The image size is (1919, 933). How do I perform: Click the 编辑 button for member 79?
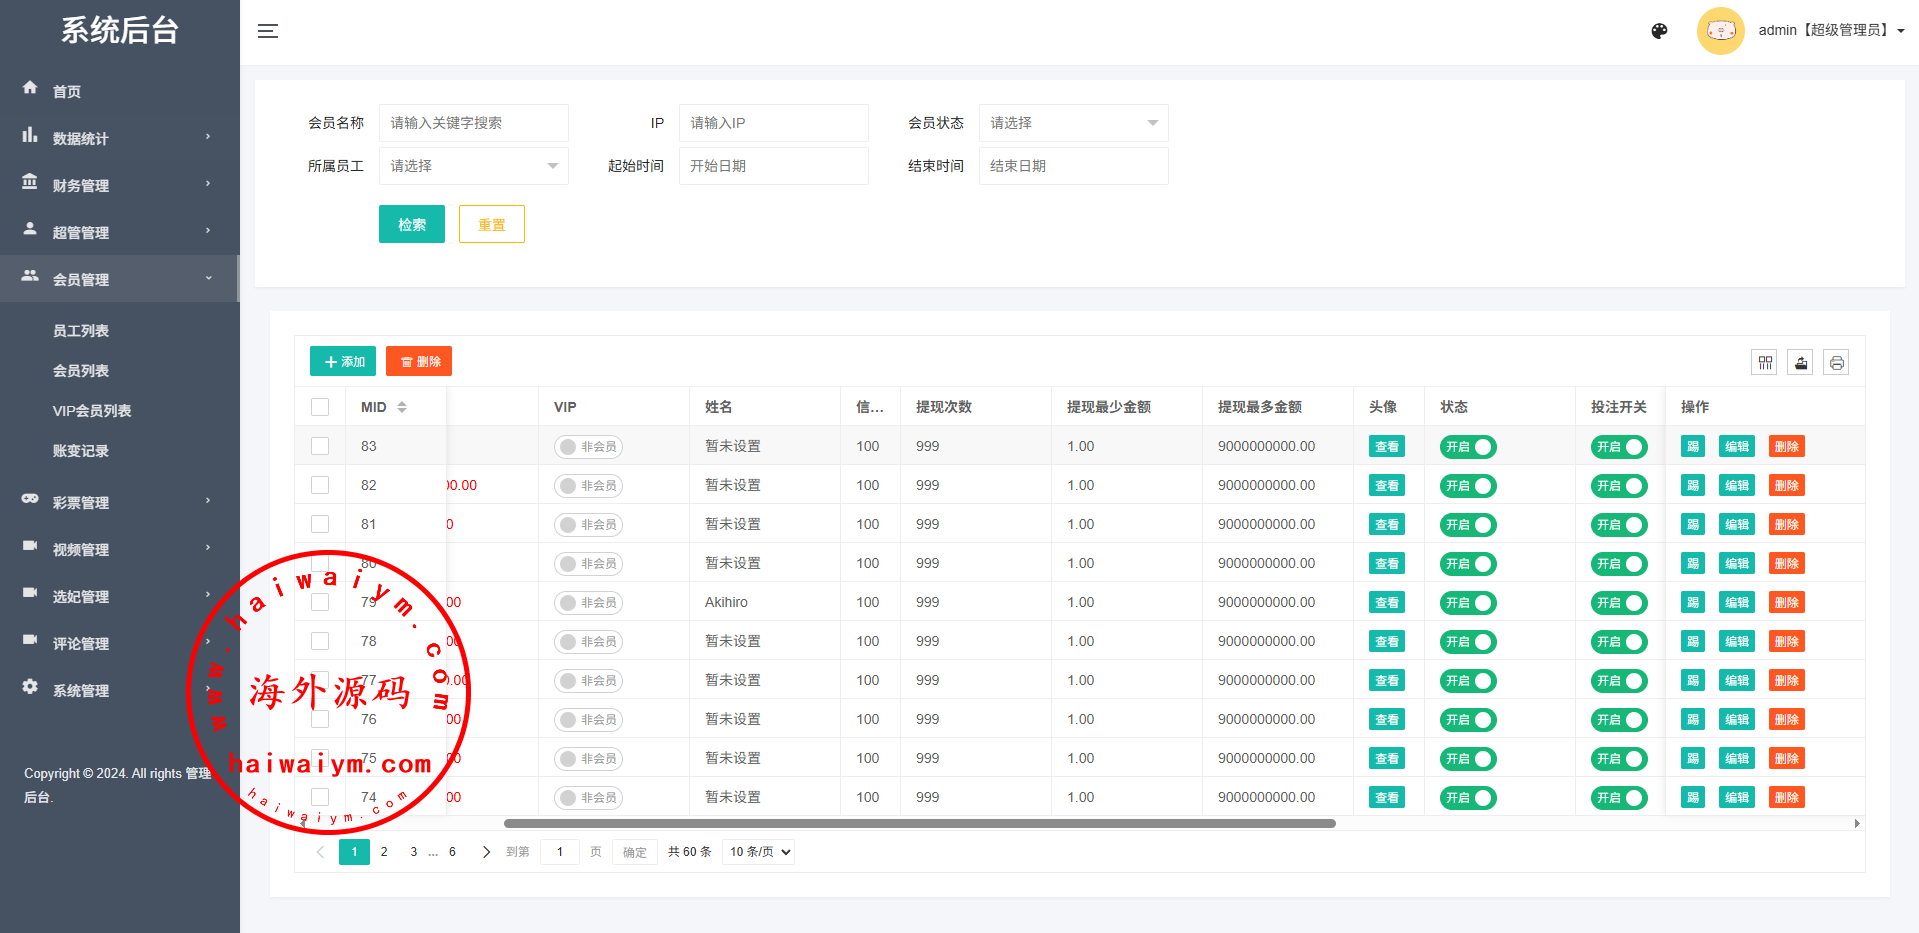(1736, 603)
